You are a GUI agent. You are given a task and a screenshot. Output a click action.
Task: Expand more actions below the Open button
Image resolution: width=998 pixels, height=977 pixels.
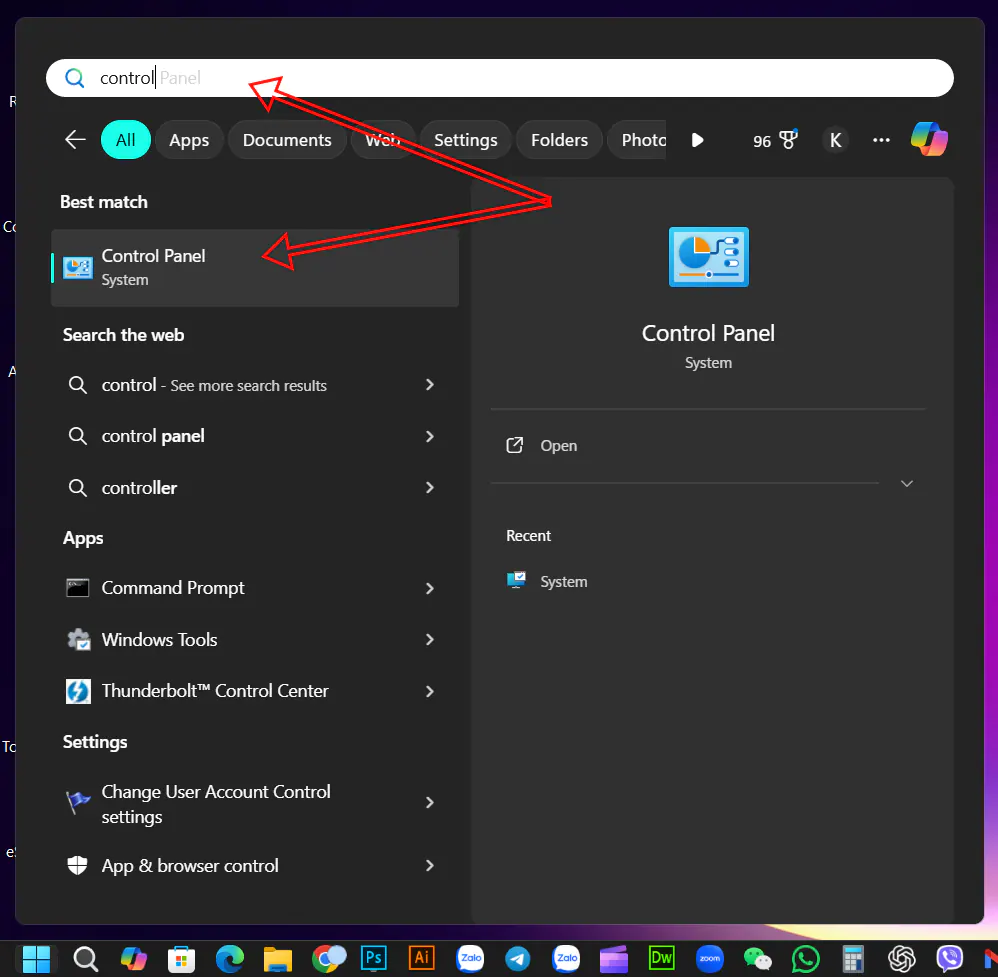click(906, 483)
